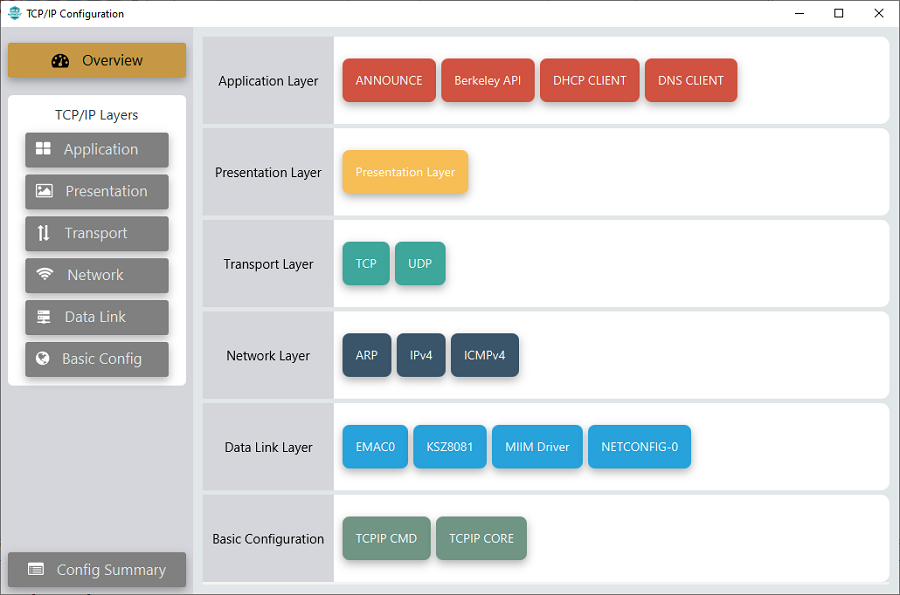Select the TCP transport module
The image size is (900, 595).
tap(366, 264)
